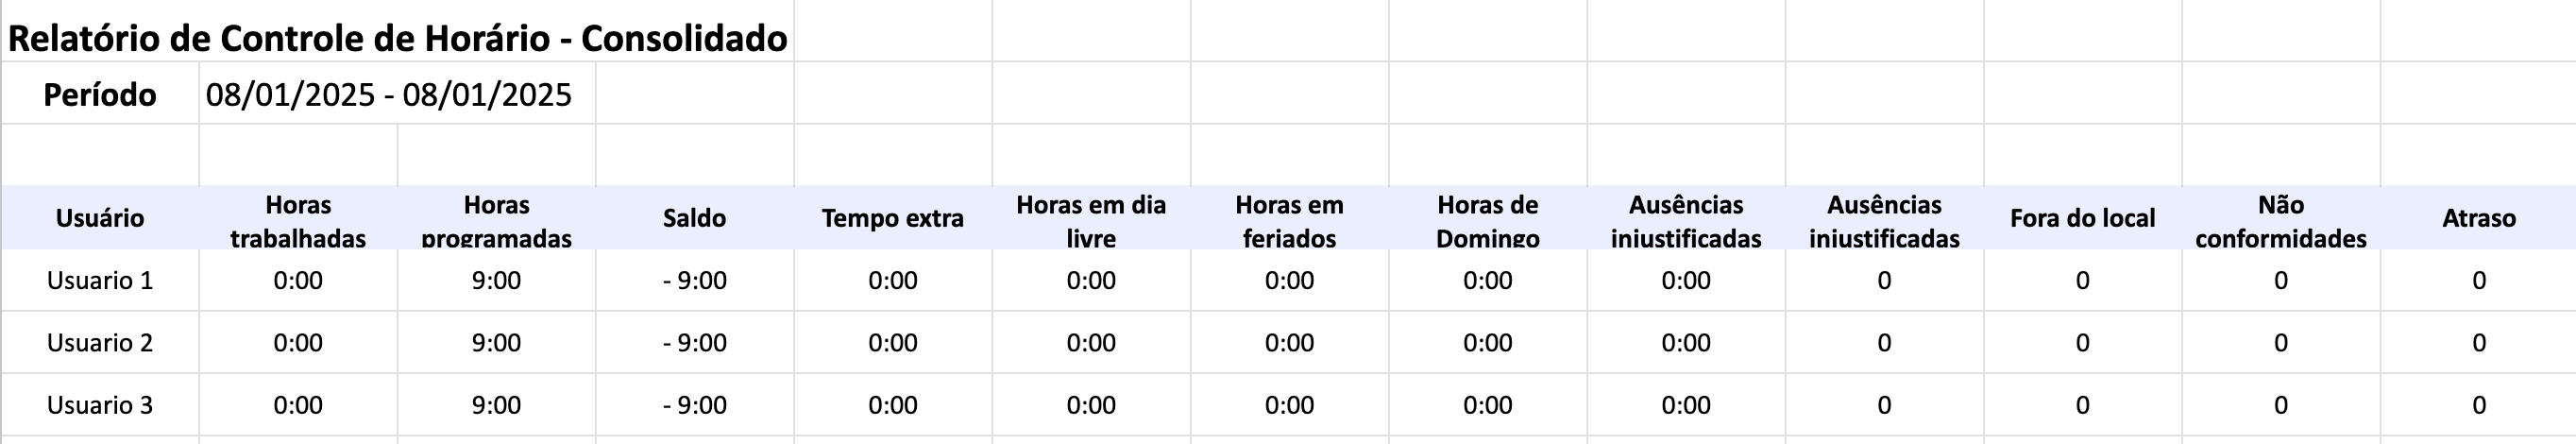Select the Usuario 2 name cell
Image resolution: width=2576 pixels, height=444 pixels.
[x=100, y=342]
